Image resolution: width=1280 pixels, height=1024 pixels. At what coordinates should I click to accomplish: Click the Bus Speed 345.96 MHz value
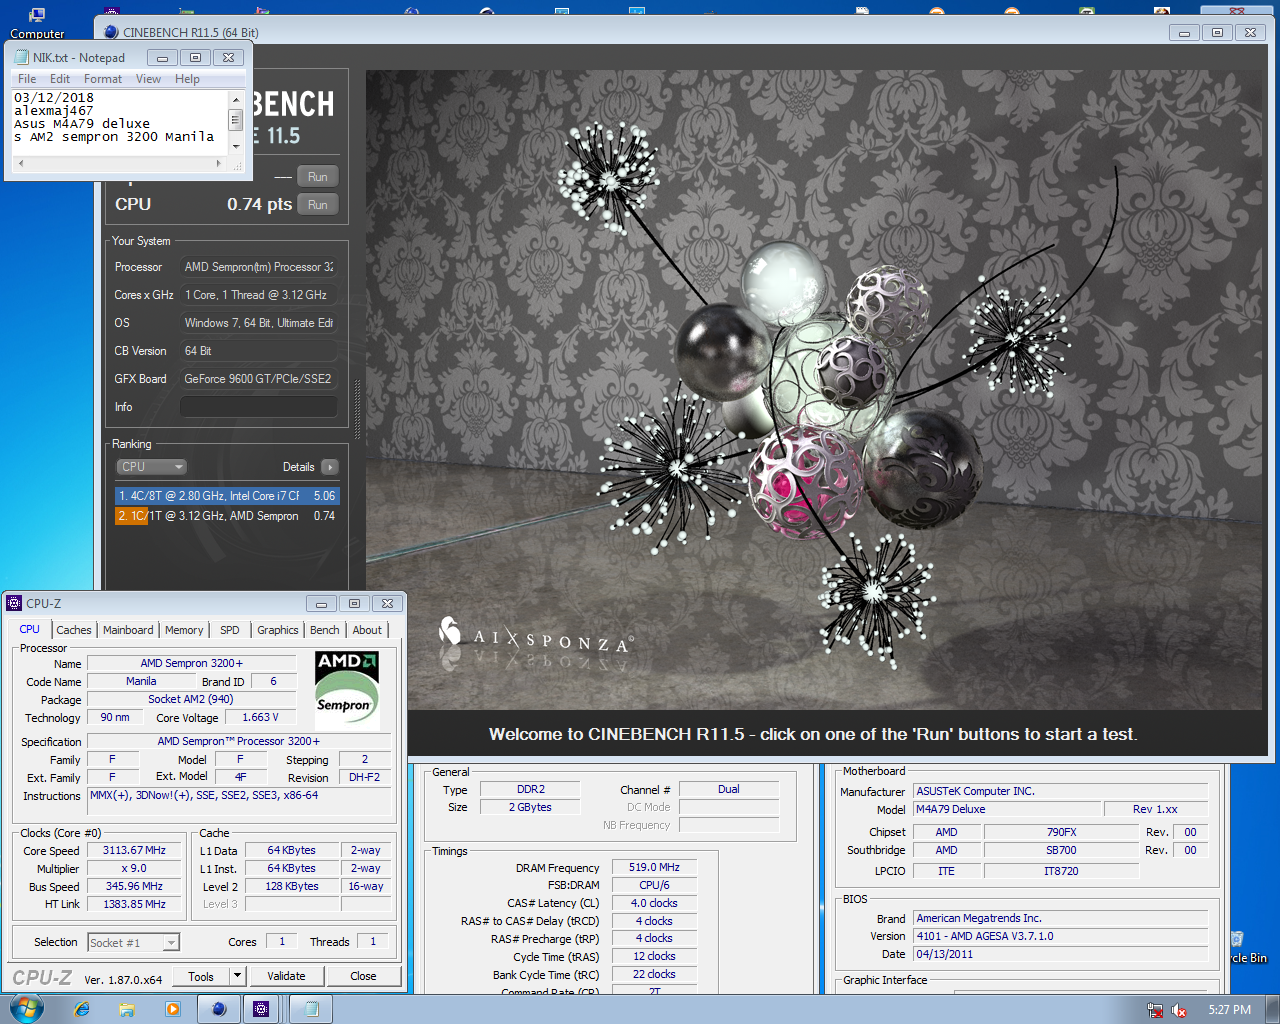134,886
